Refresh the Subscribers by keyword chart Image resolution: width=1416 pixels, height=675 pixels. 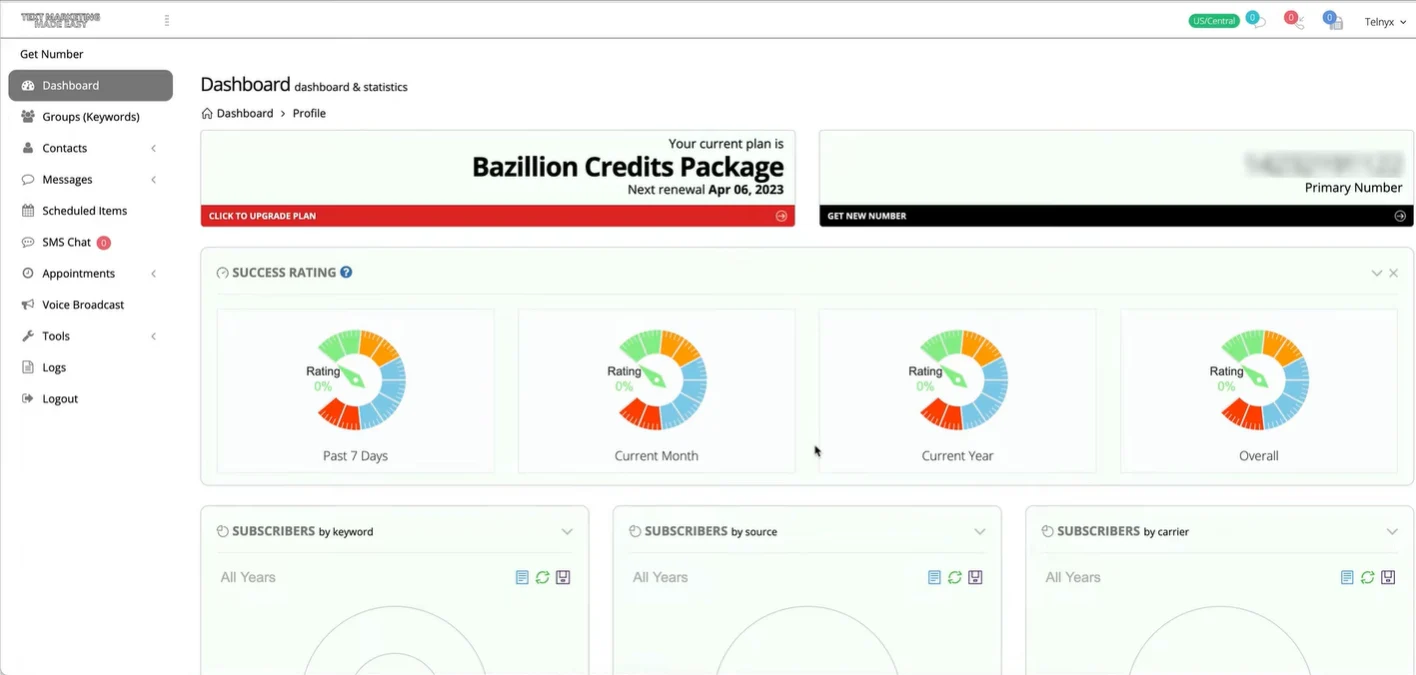pos(542,578)
